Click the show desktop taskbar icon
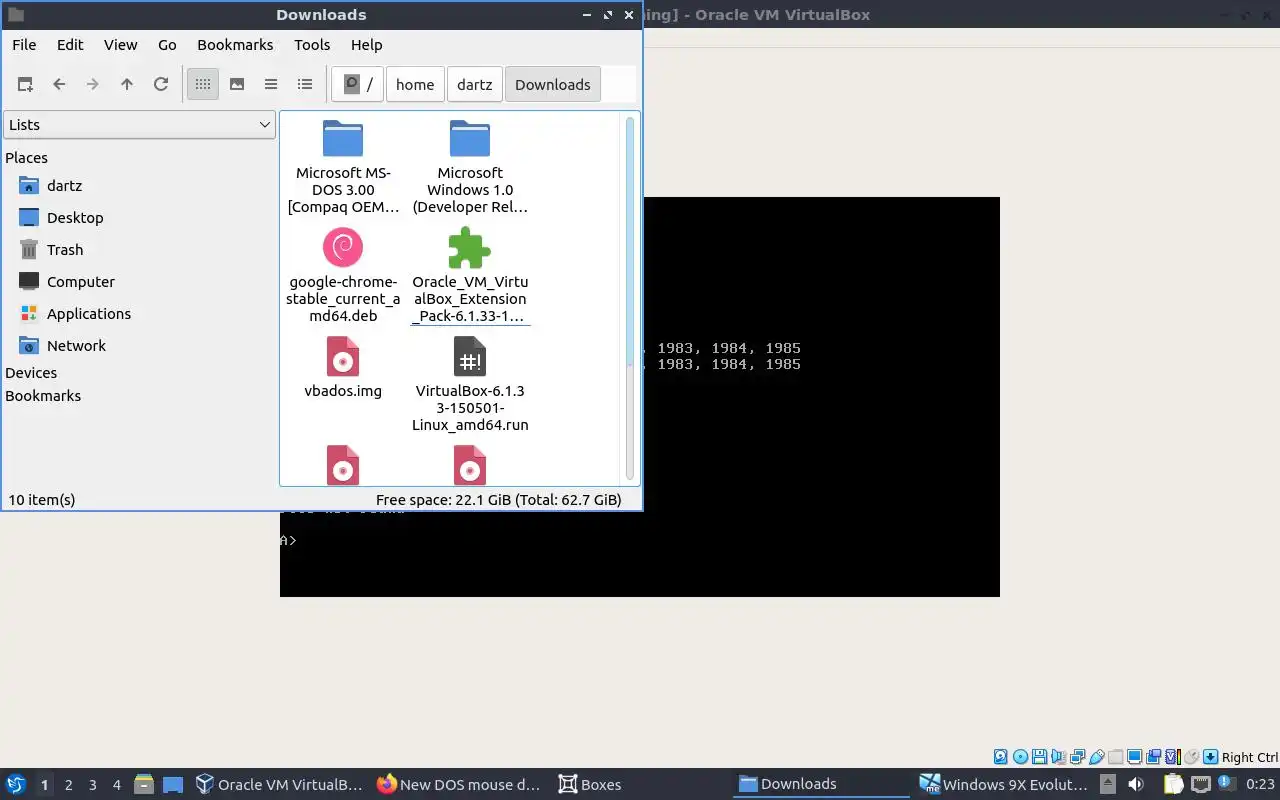The width and height of the screenshot is (1280, 800). [x=173, y=785]
